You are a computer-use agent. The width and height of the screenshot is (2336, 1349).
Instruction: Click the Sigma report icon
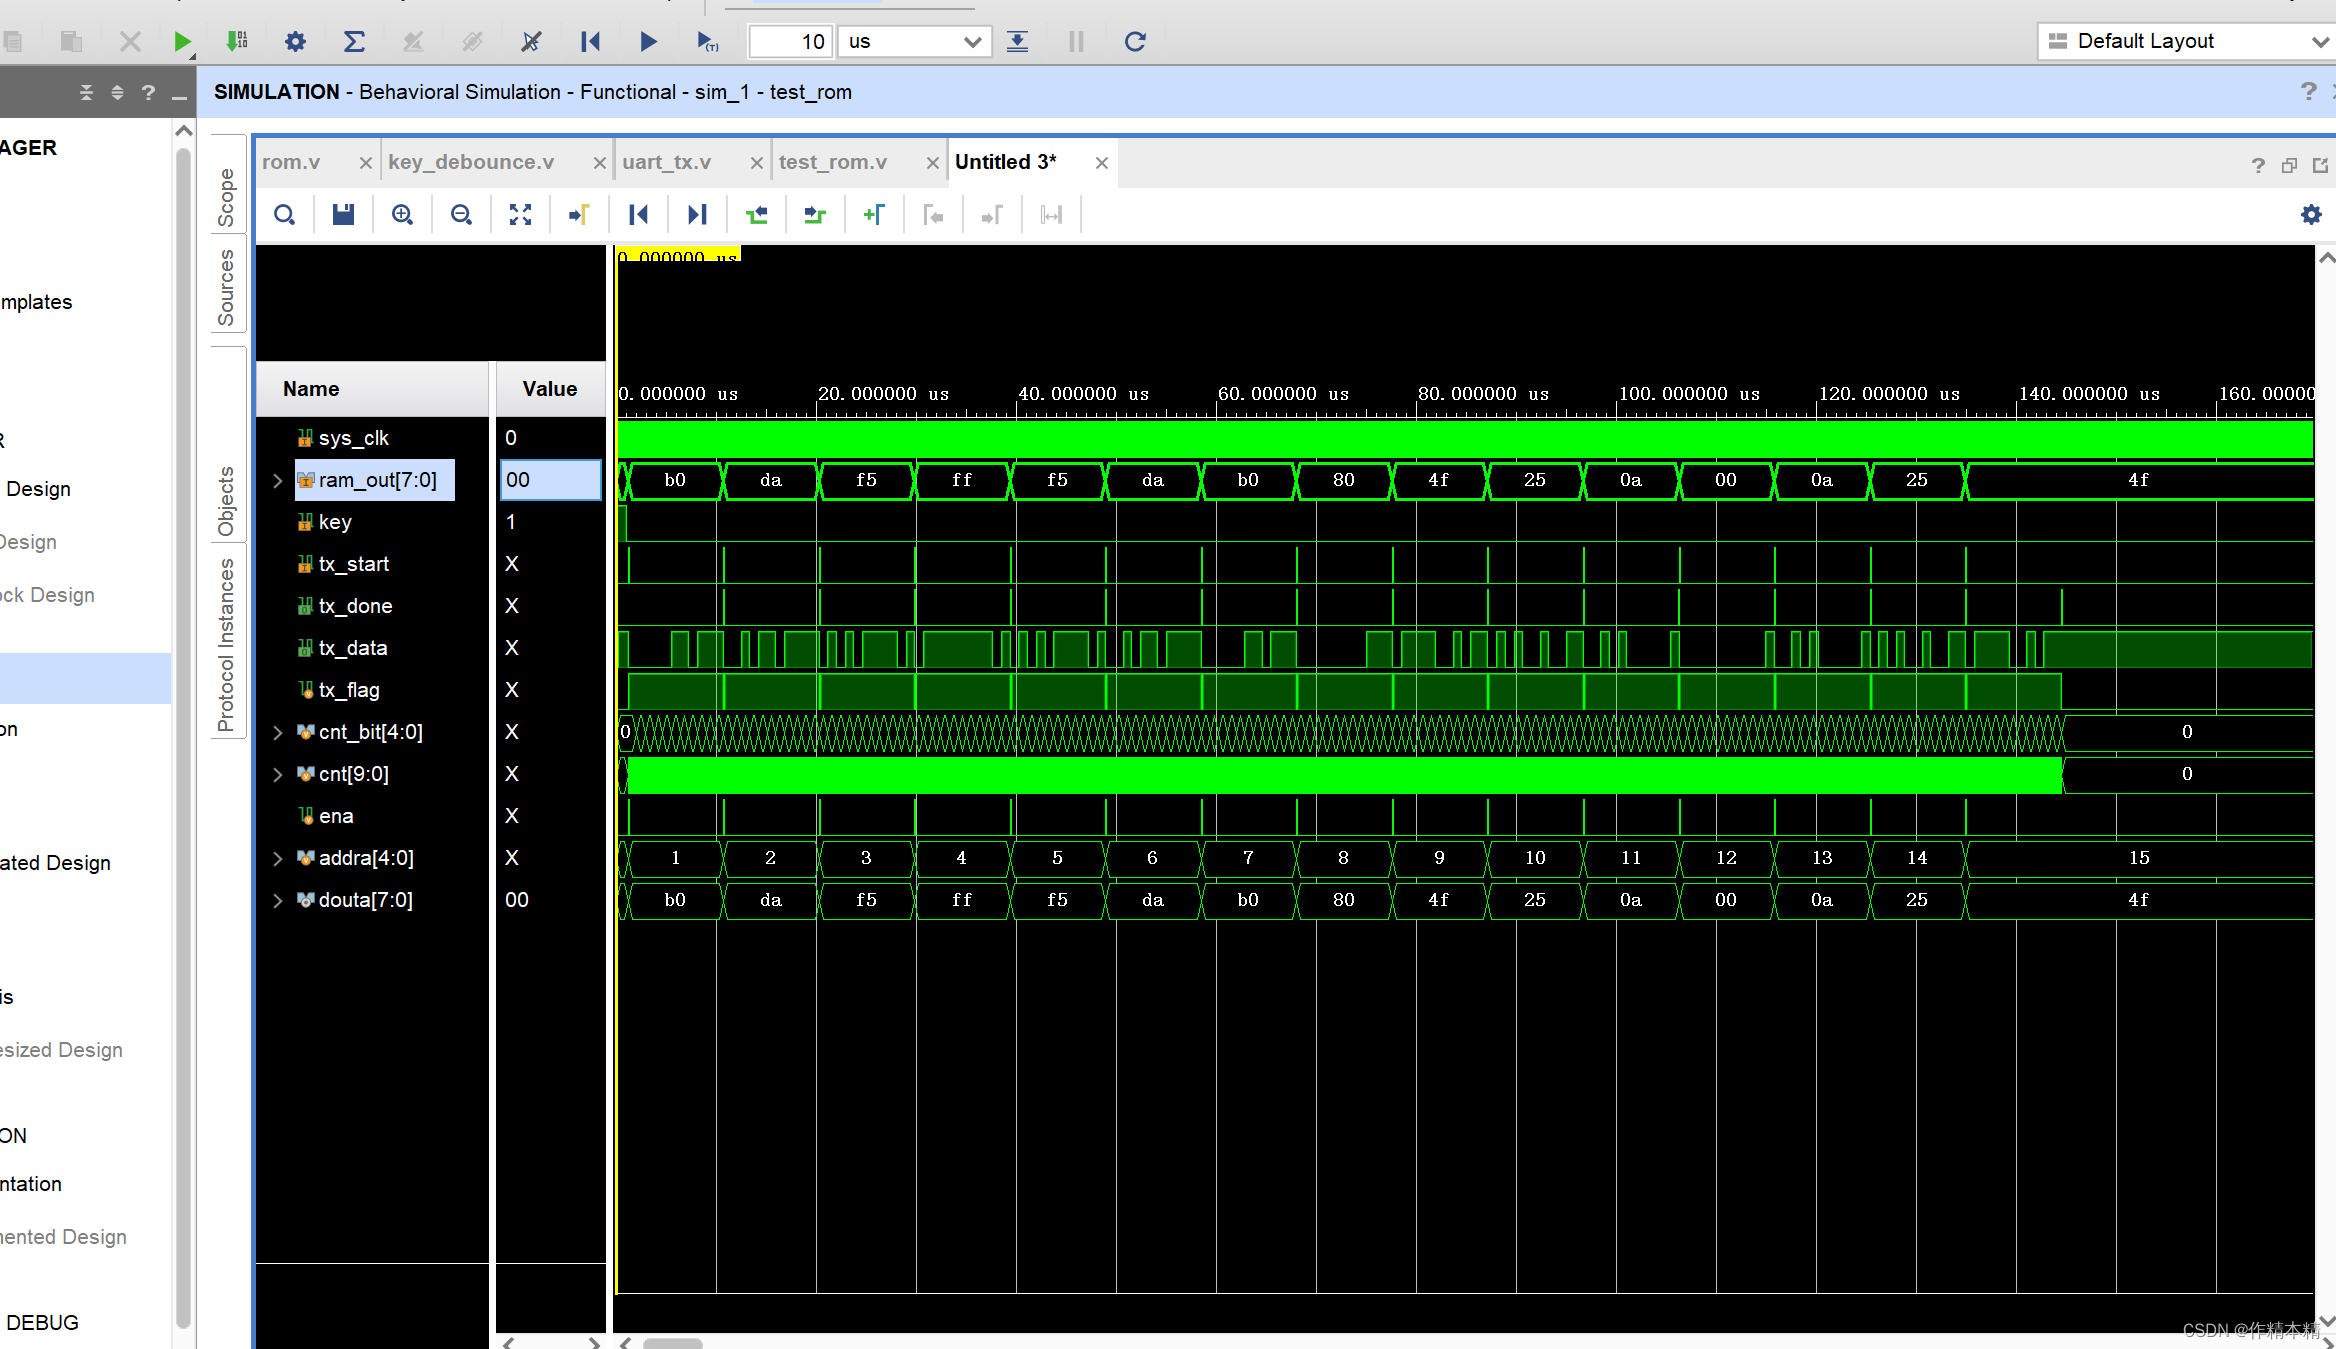point(354,42)
